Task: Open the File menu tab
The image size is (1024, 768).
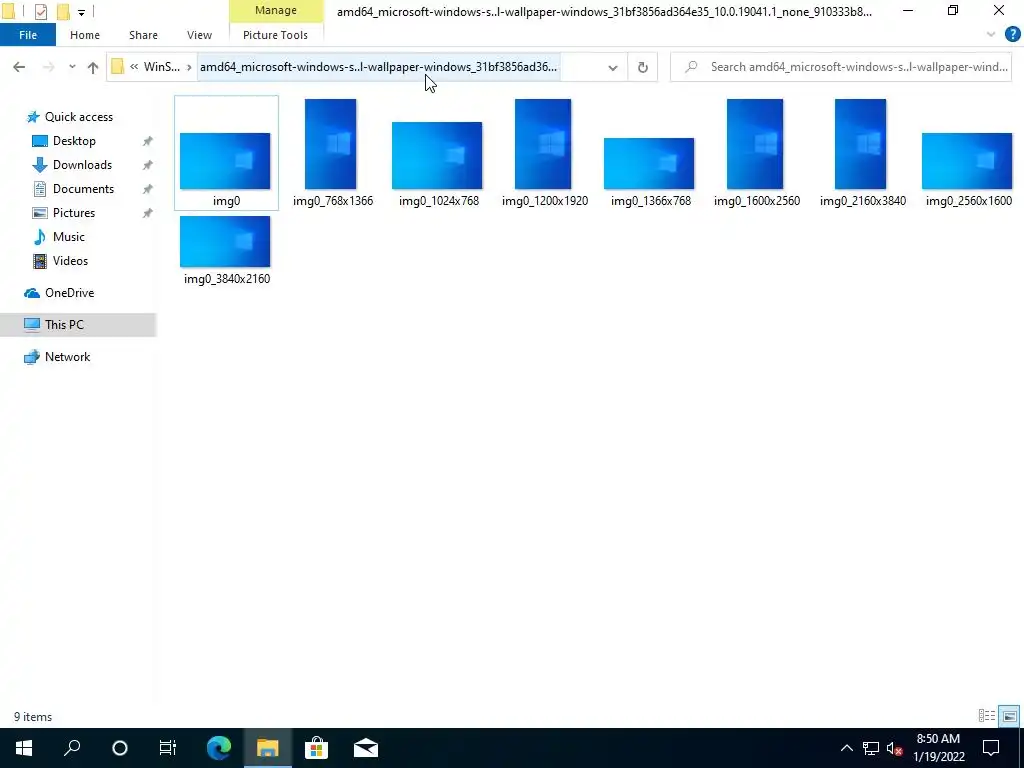Action: (x=27, y=35)
